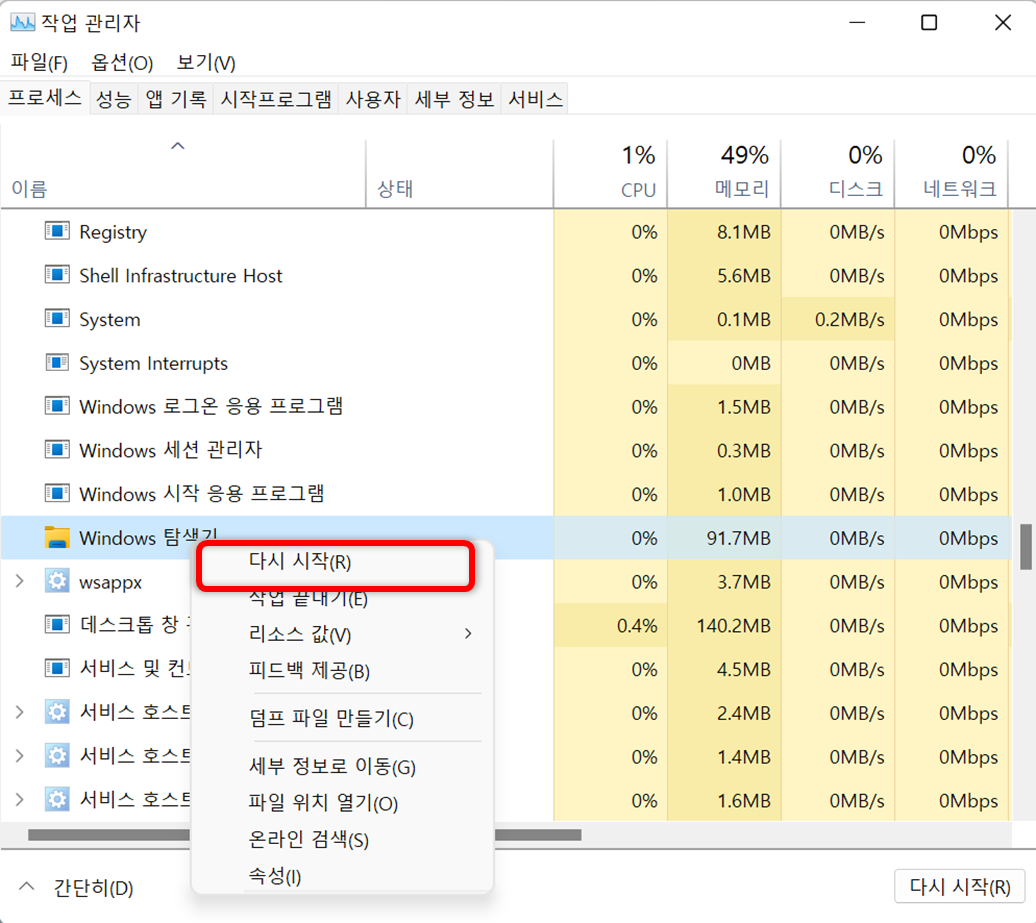This screenshot has width=1036, height=923.
Task: Click the 0.4% CPU cell
Action: point(610,625)
